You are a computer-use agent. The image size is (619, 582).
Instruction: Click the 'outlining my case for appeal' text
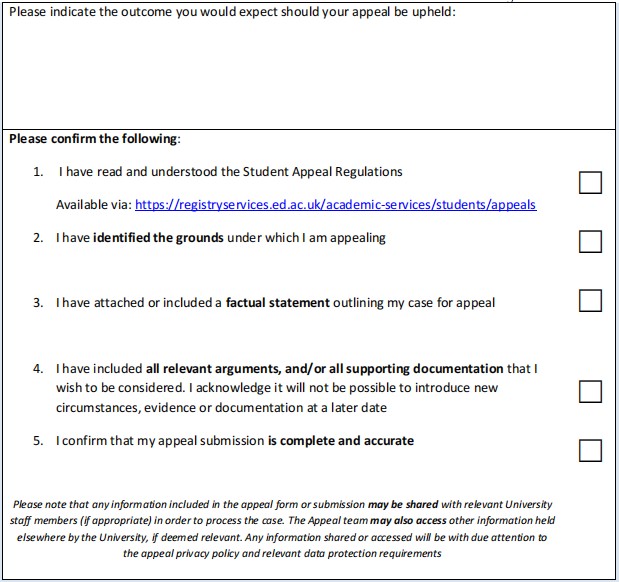[414, 303]
